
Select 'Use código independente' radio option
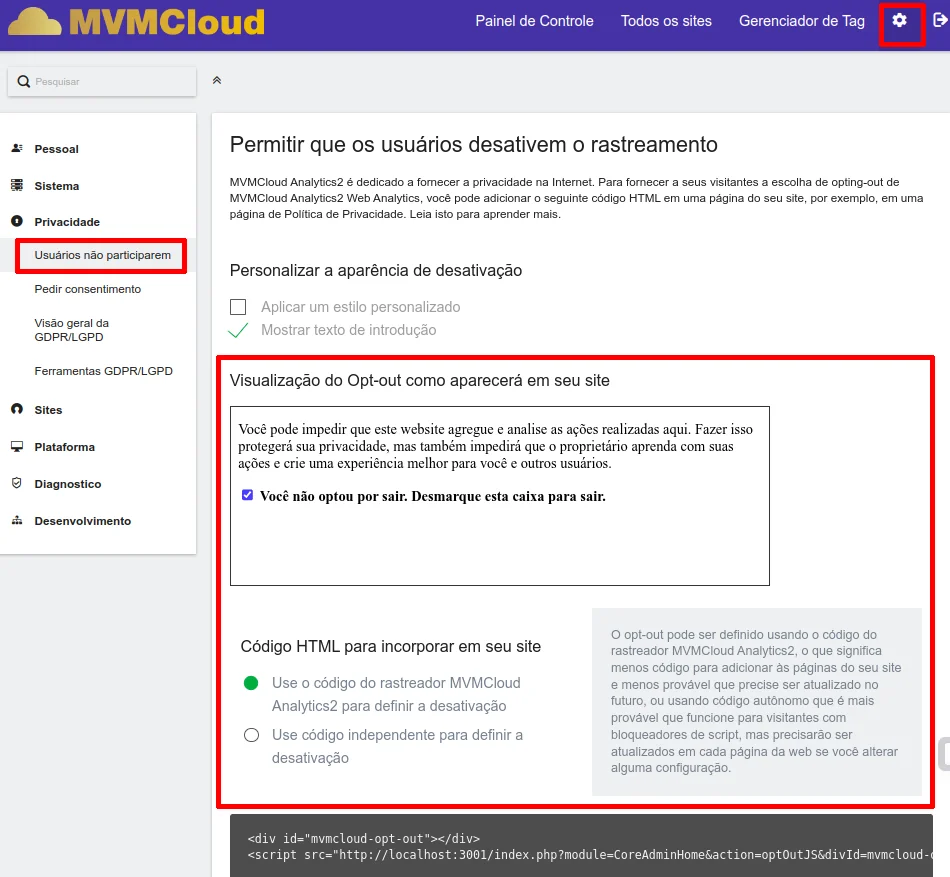251,735
